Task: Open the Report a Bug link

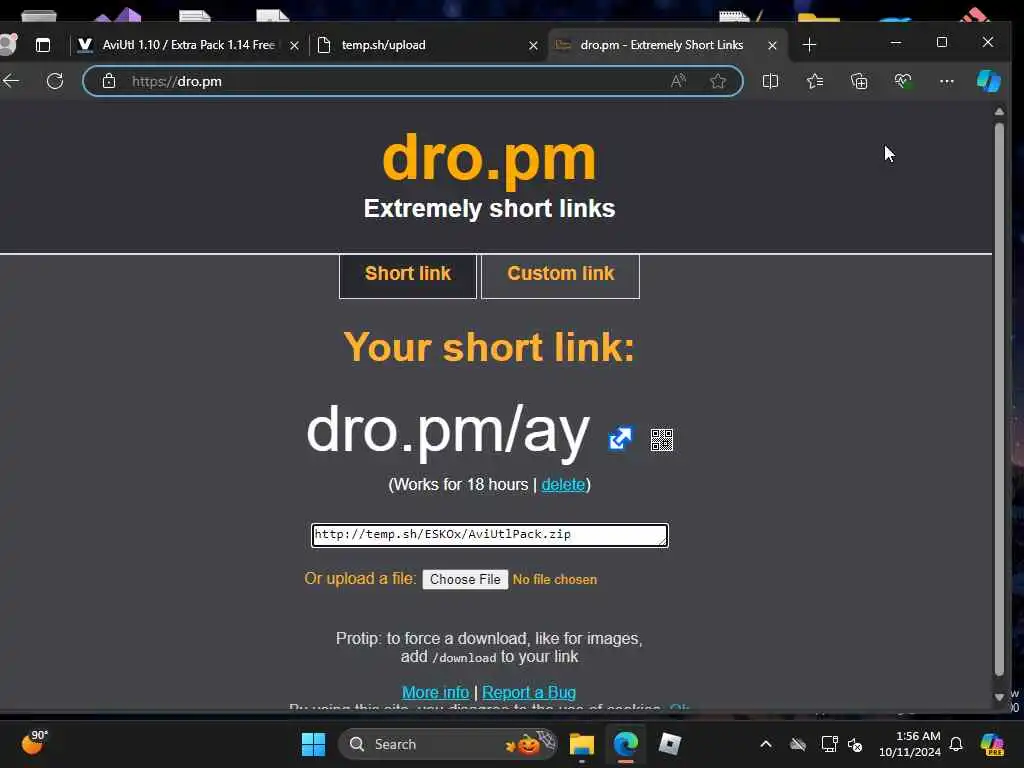Action: (529, 692)
